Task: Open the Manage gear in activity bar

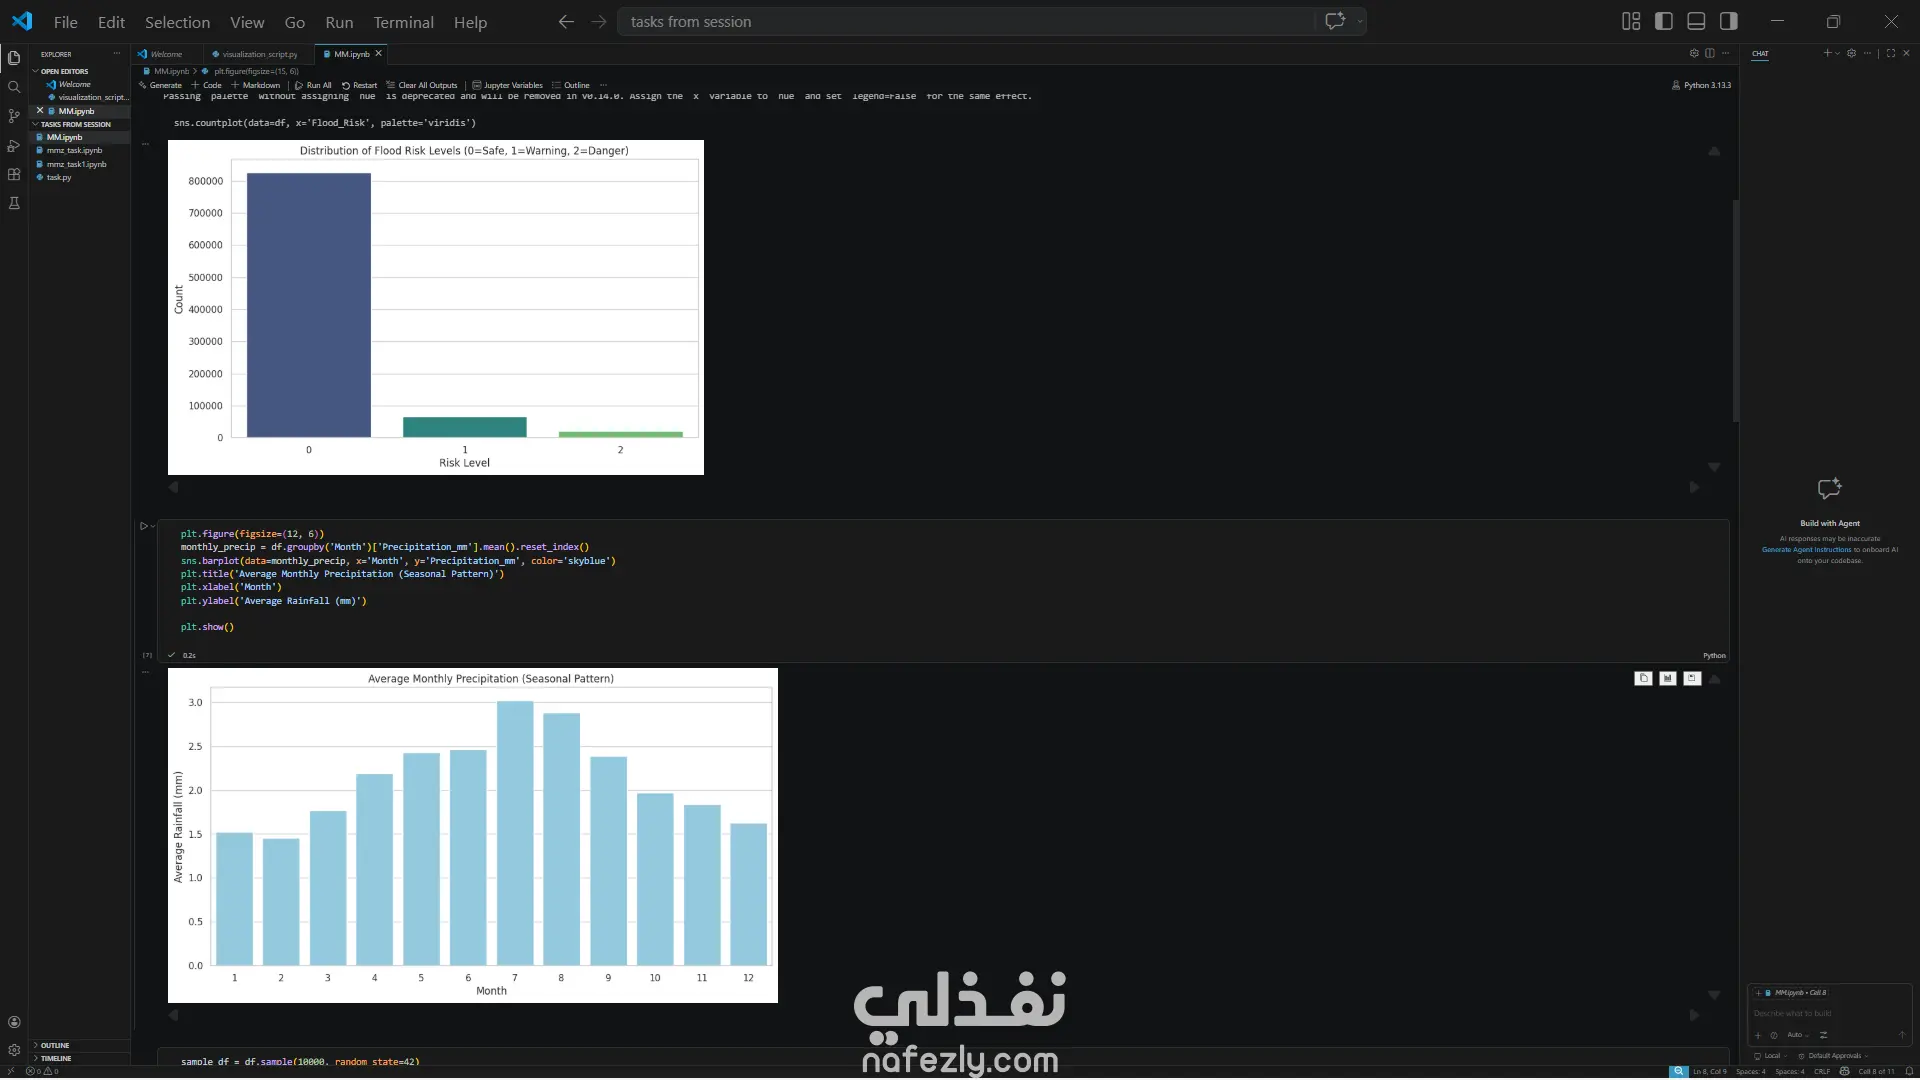Action: [14, 1050]
